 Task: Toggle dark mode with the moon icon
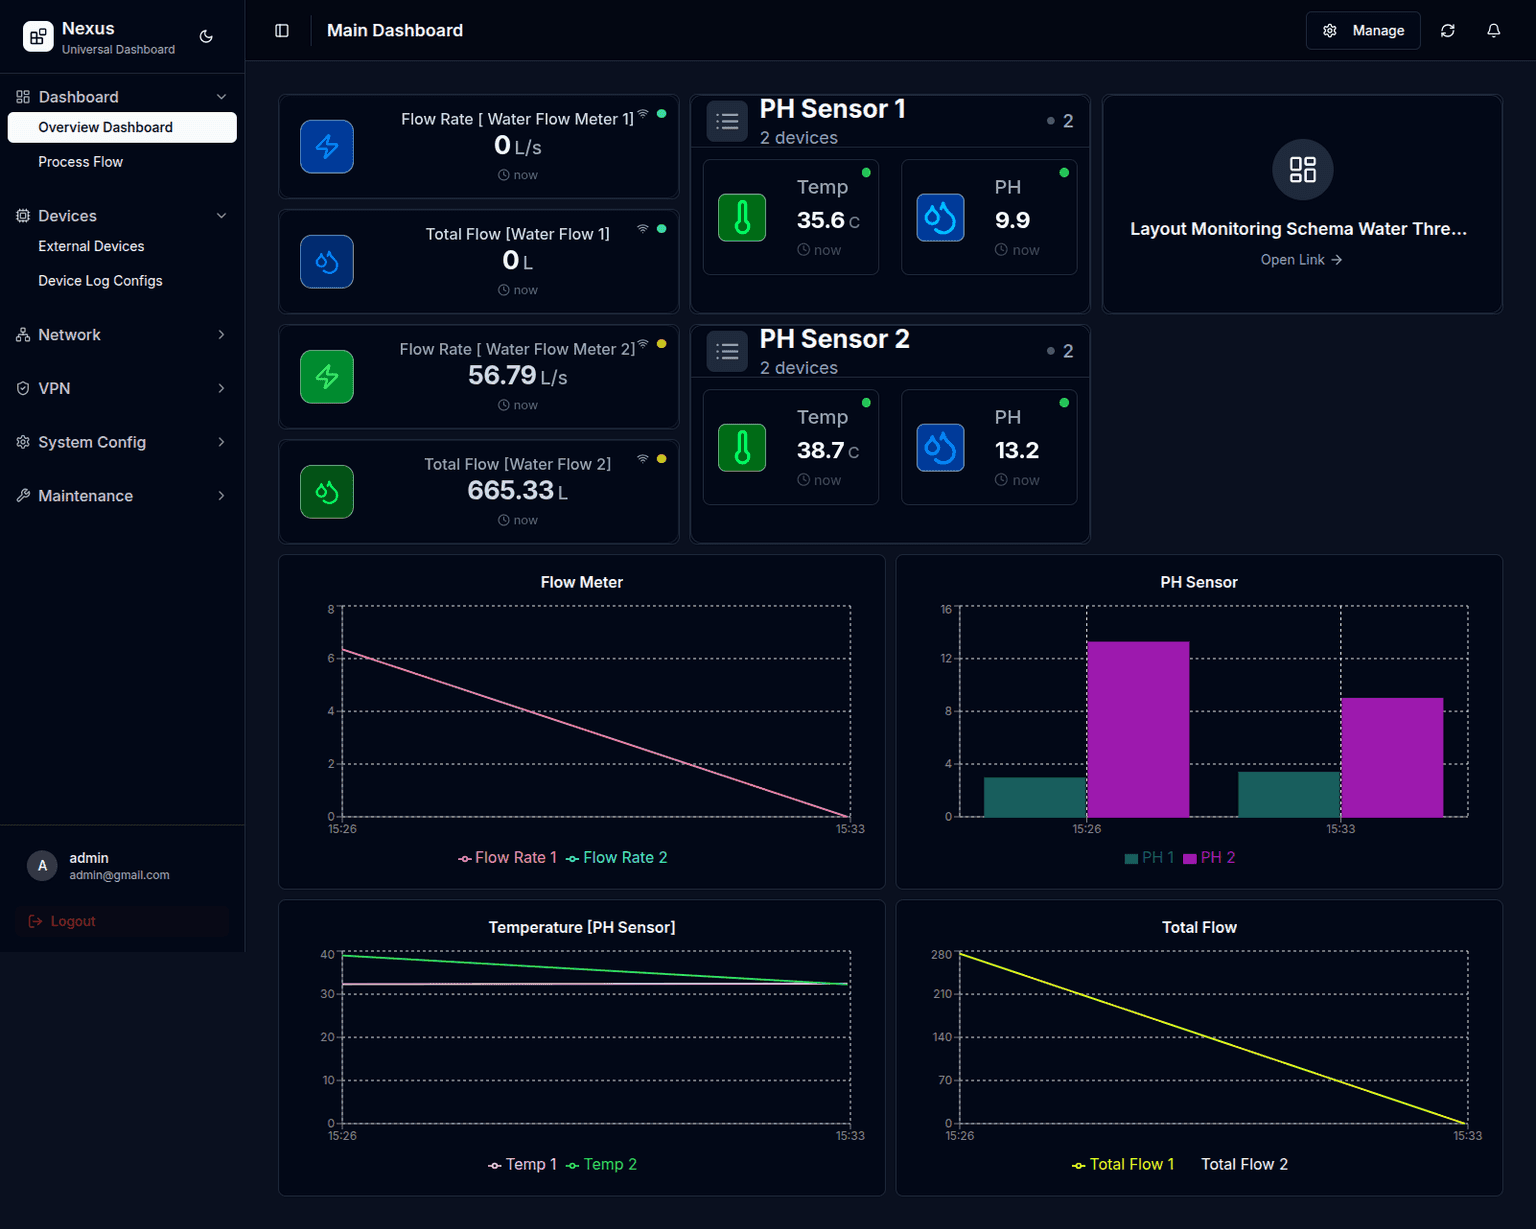[205, 35]
